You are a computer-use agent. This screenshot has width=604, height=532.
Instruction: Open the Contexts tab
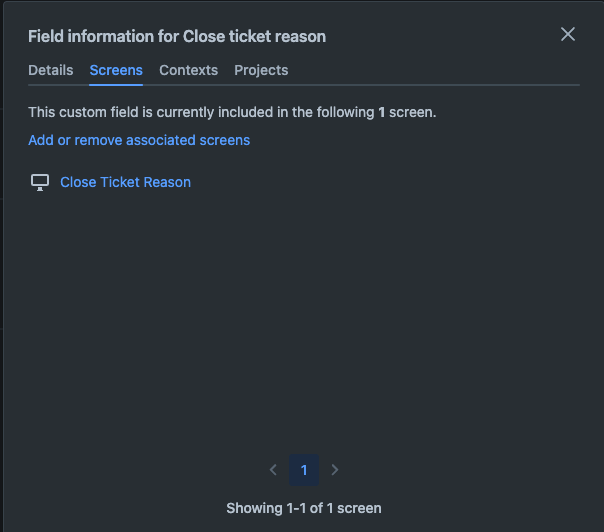(x=188, y=70)
